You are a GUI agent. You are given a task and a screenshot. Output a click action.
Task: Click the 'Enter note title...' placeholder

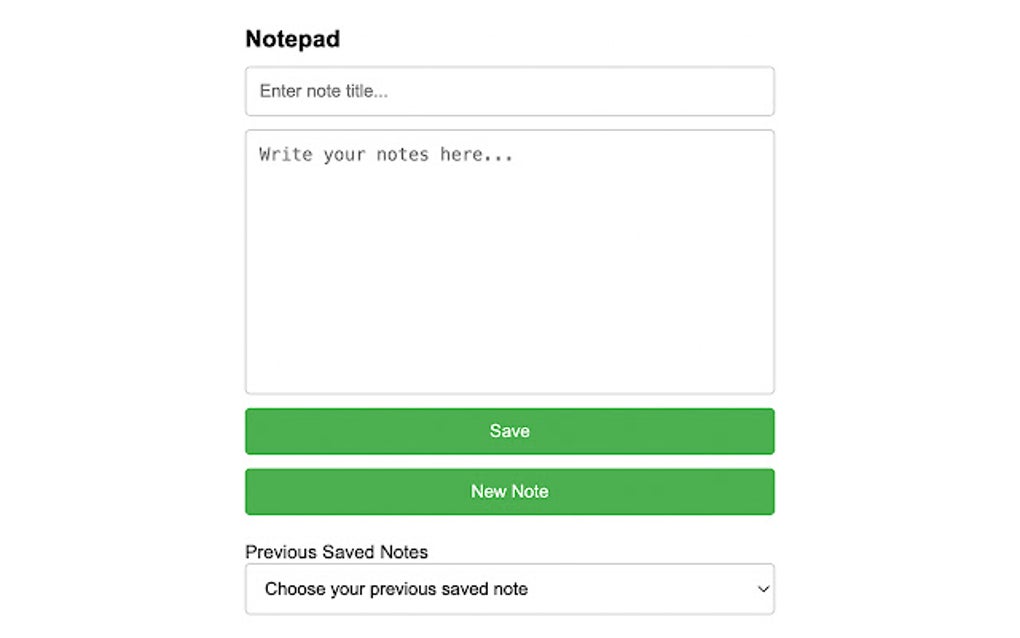pyautogui.click(x=322, y=91)
